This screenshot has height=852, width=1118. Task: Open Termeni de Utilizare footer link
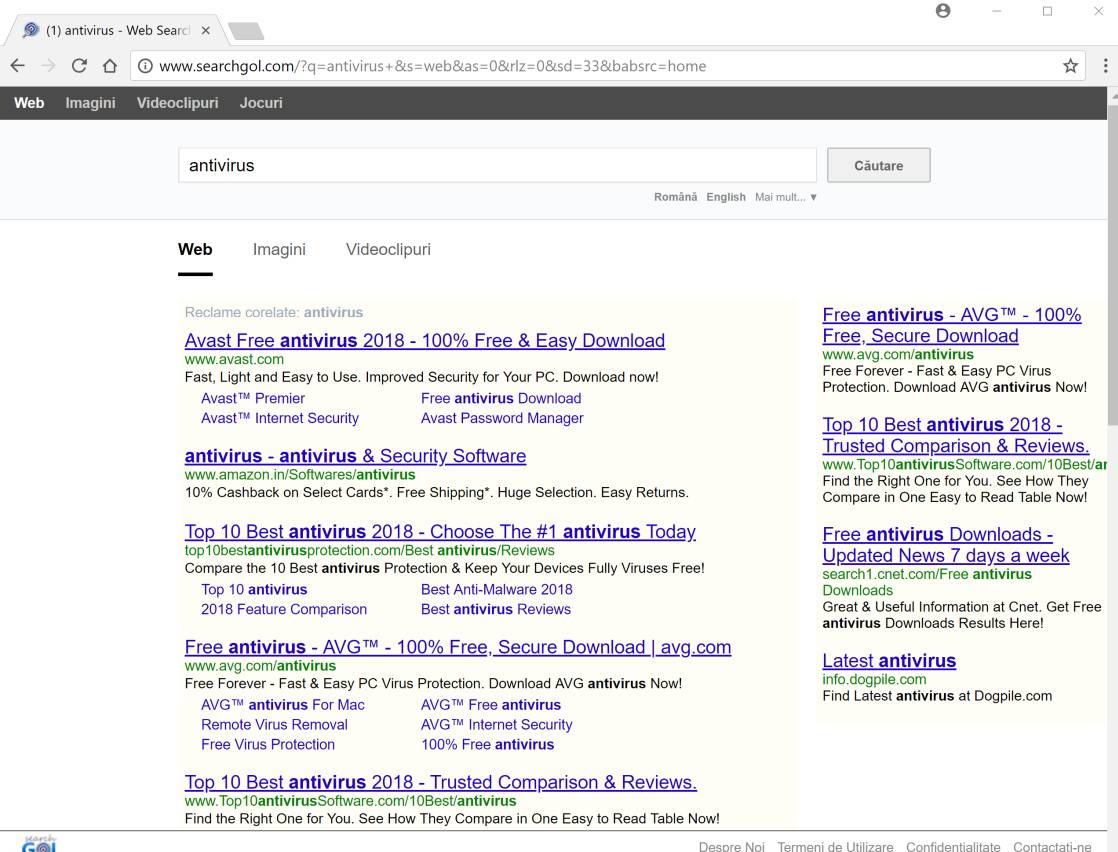835,846
